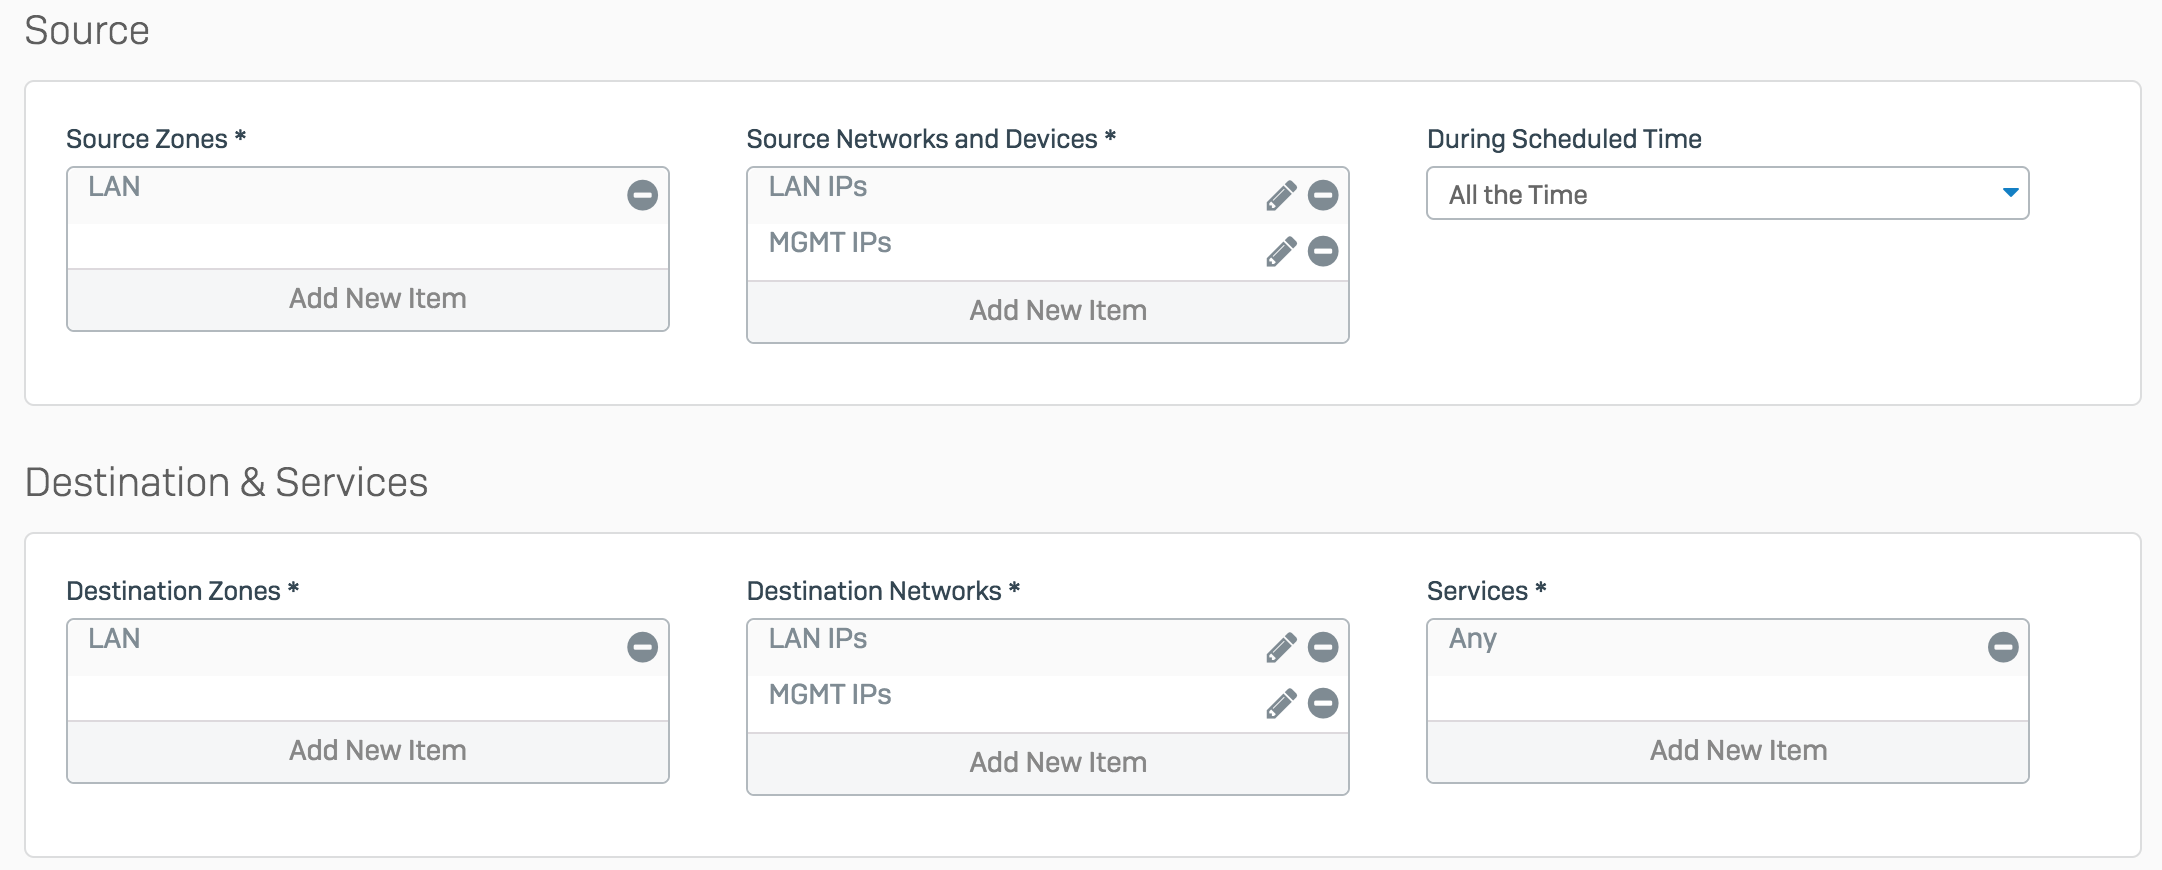The height and width of the screenshot is (870, 2162).
Task: Remove LAN IPs from Destination Networks
Action: coord(1322,647)
